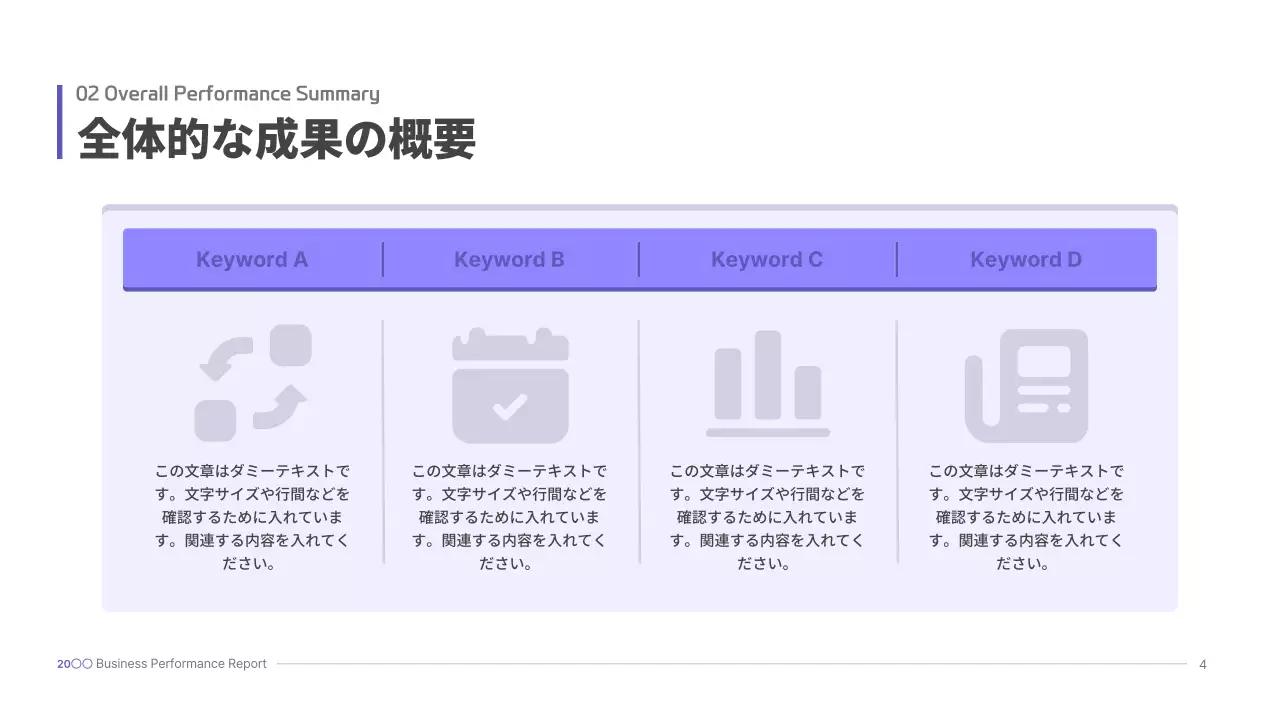
Task: Click the bar chart icon
Action: [x=768, y=383]
